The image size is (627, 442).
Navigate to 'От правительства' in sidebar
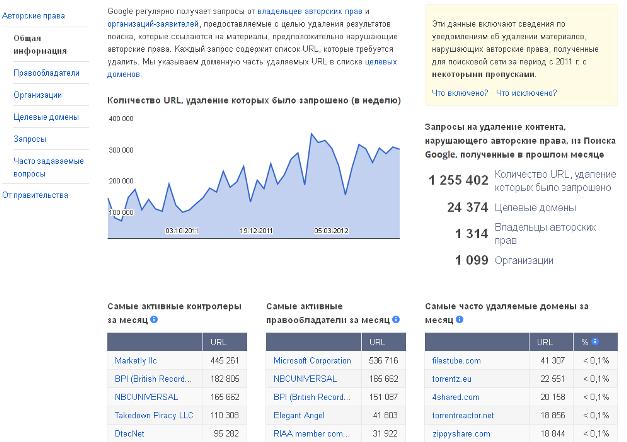(x=35, y=195)
